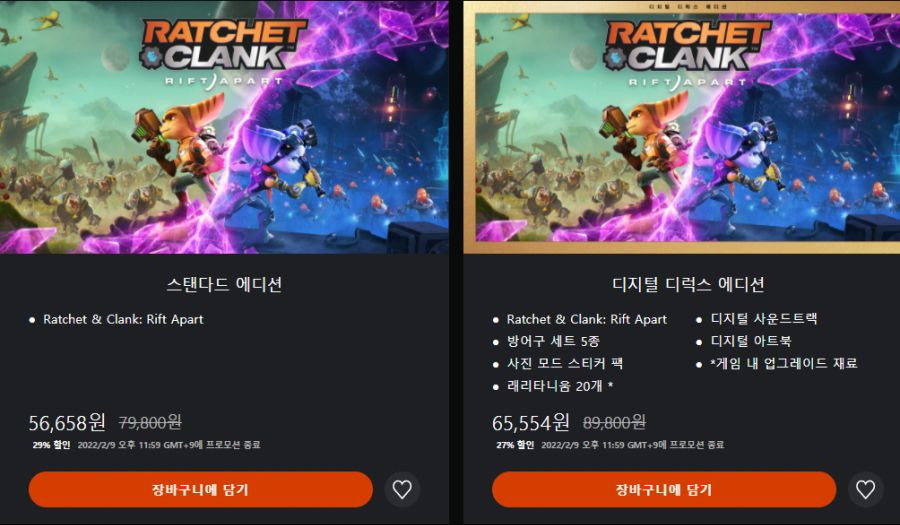Click the 27% 할인 discount label
Image resolution: width=900 pixels, height=525 pixels.
(515, 445)
